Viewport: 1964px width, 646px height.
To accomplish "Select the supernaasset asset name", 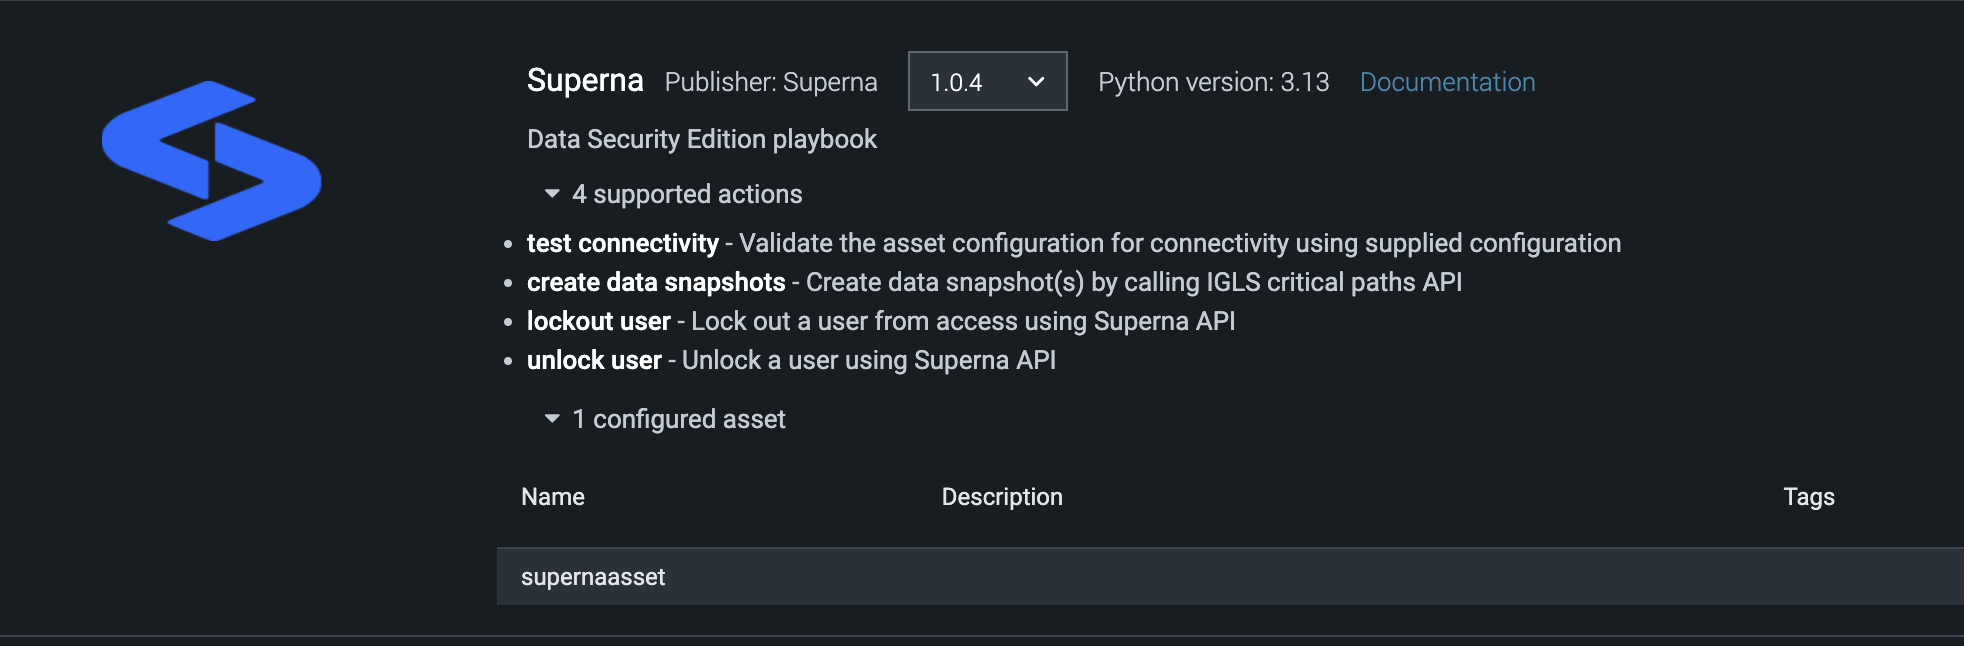I will (592, 577).
